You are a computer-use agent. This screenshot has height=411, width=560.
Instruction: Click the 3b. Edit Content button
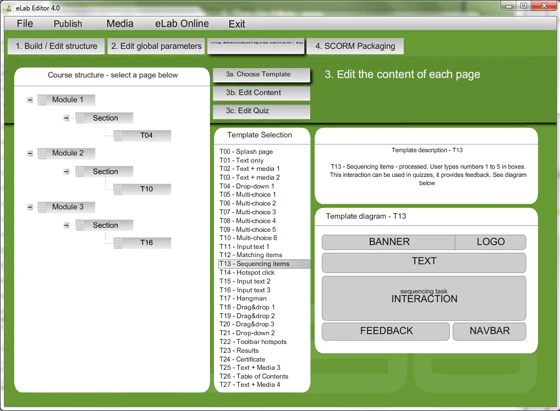(x=261, y=93)
